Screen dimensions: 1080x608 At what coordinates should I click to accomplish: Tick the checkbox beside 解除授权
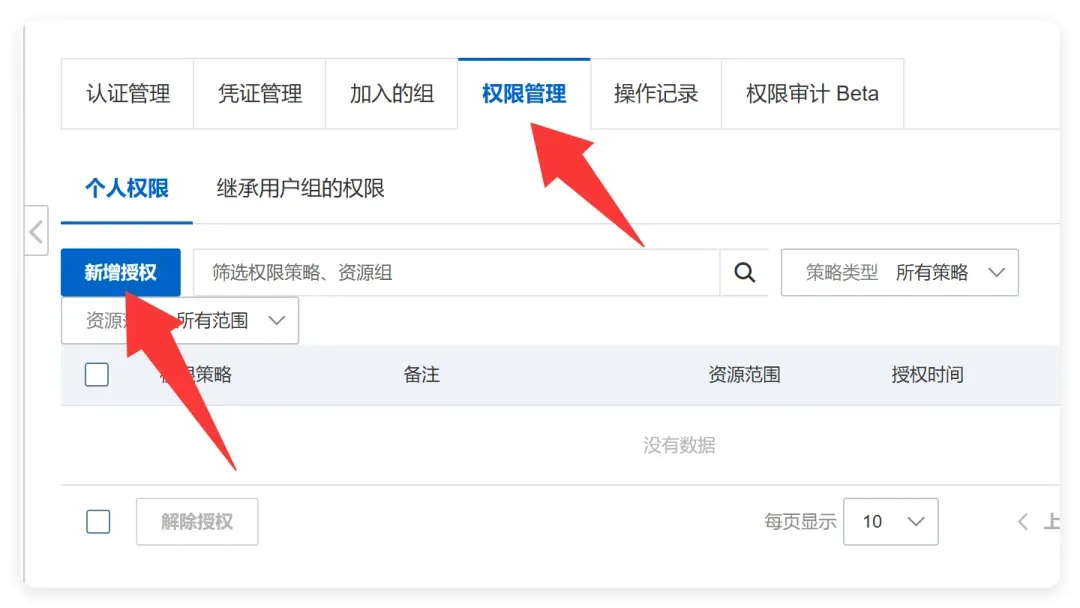tap(98, 521)
